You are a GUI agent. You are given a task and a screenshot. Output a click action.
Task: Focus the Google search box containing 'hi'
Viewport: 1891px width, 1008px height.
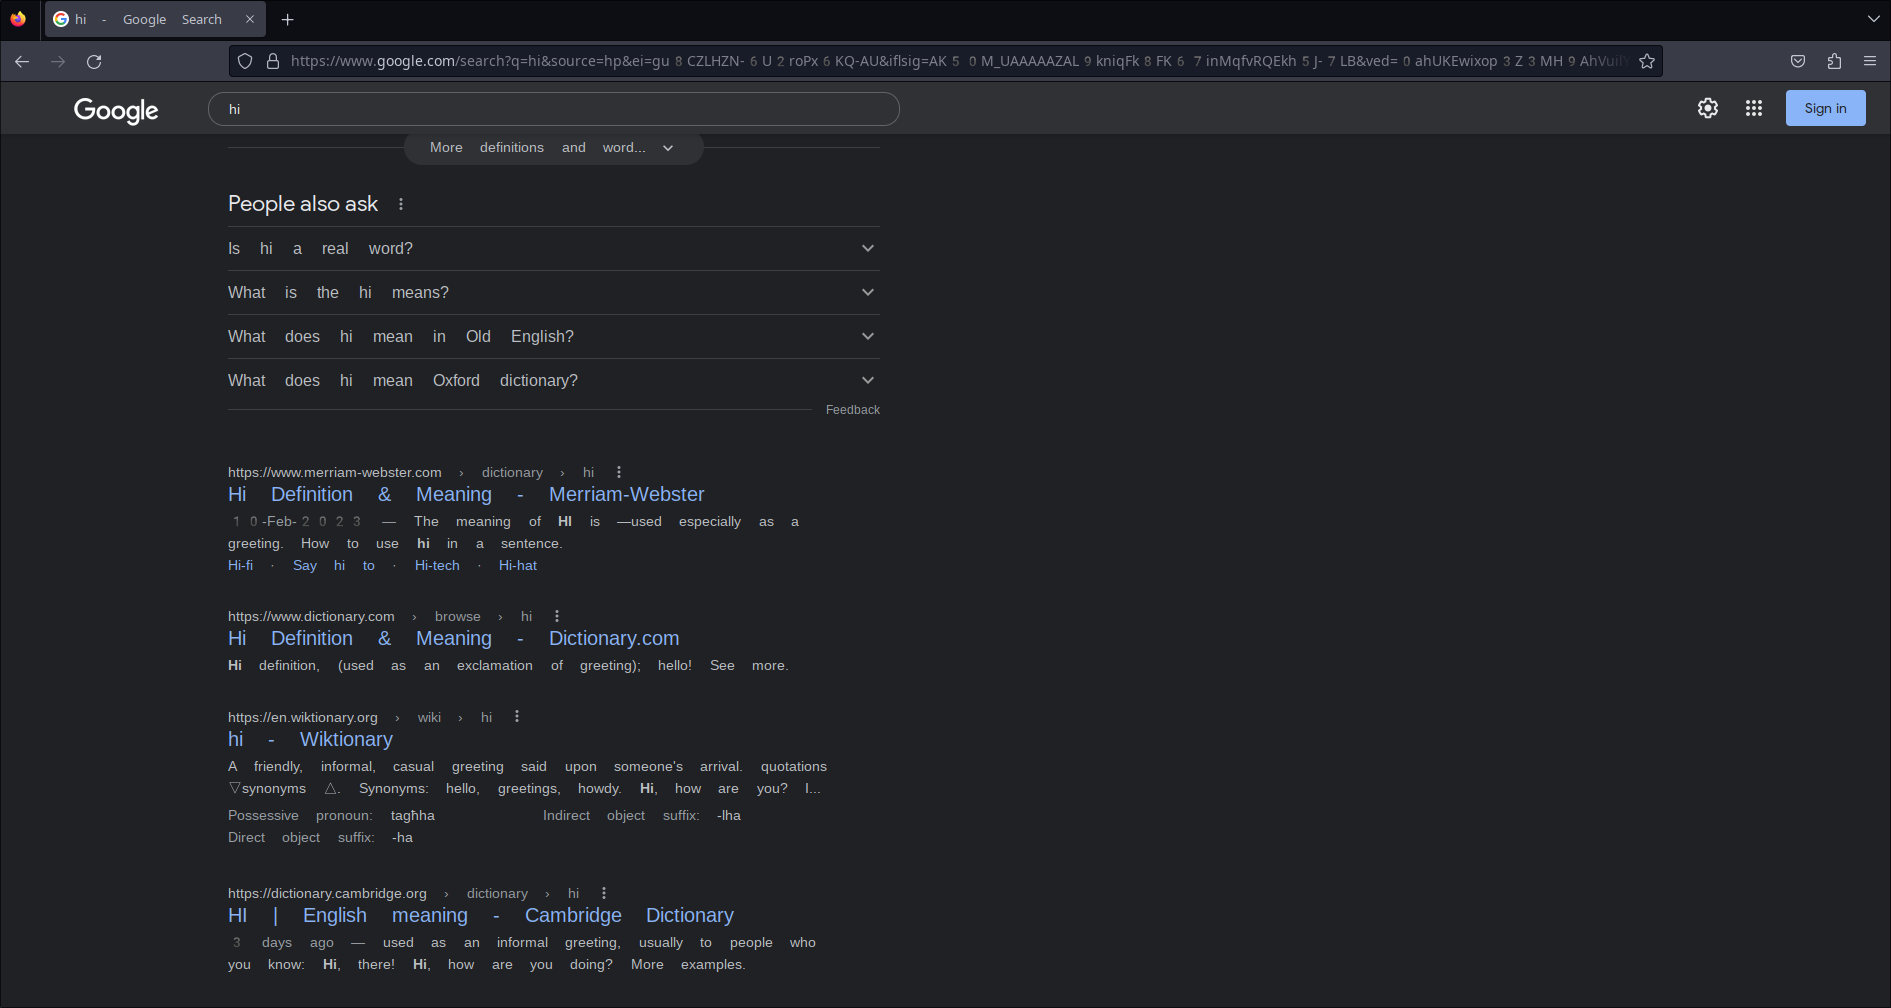pyautogui.click(x=553, y=109)
